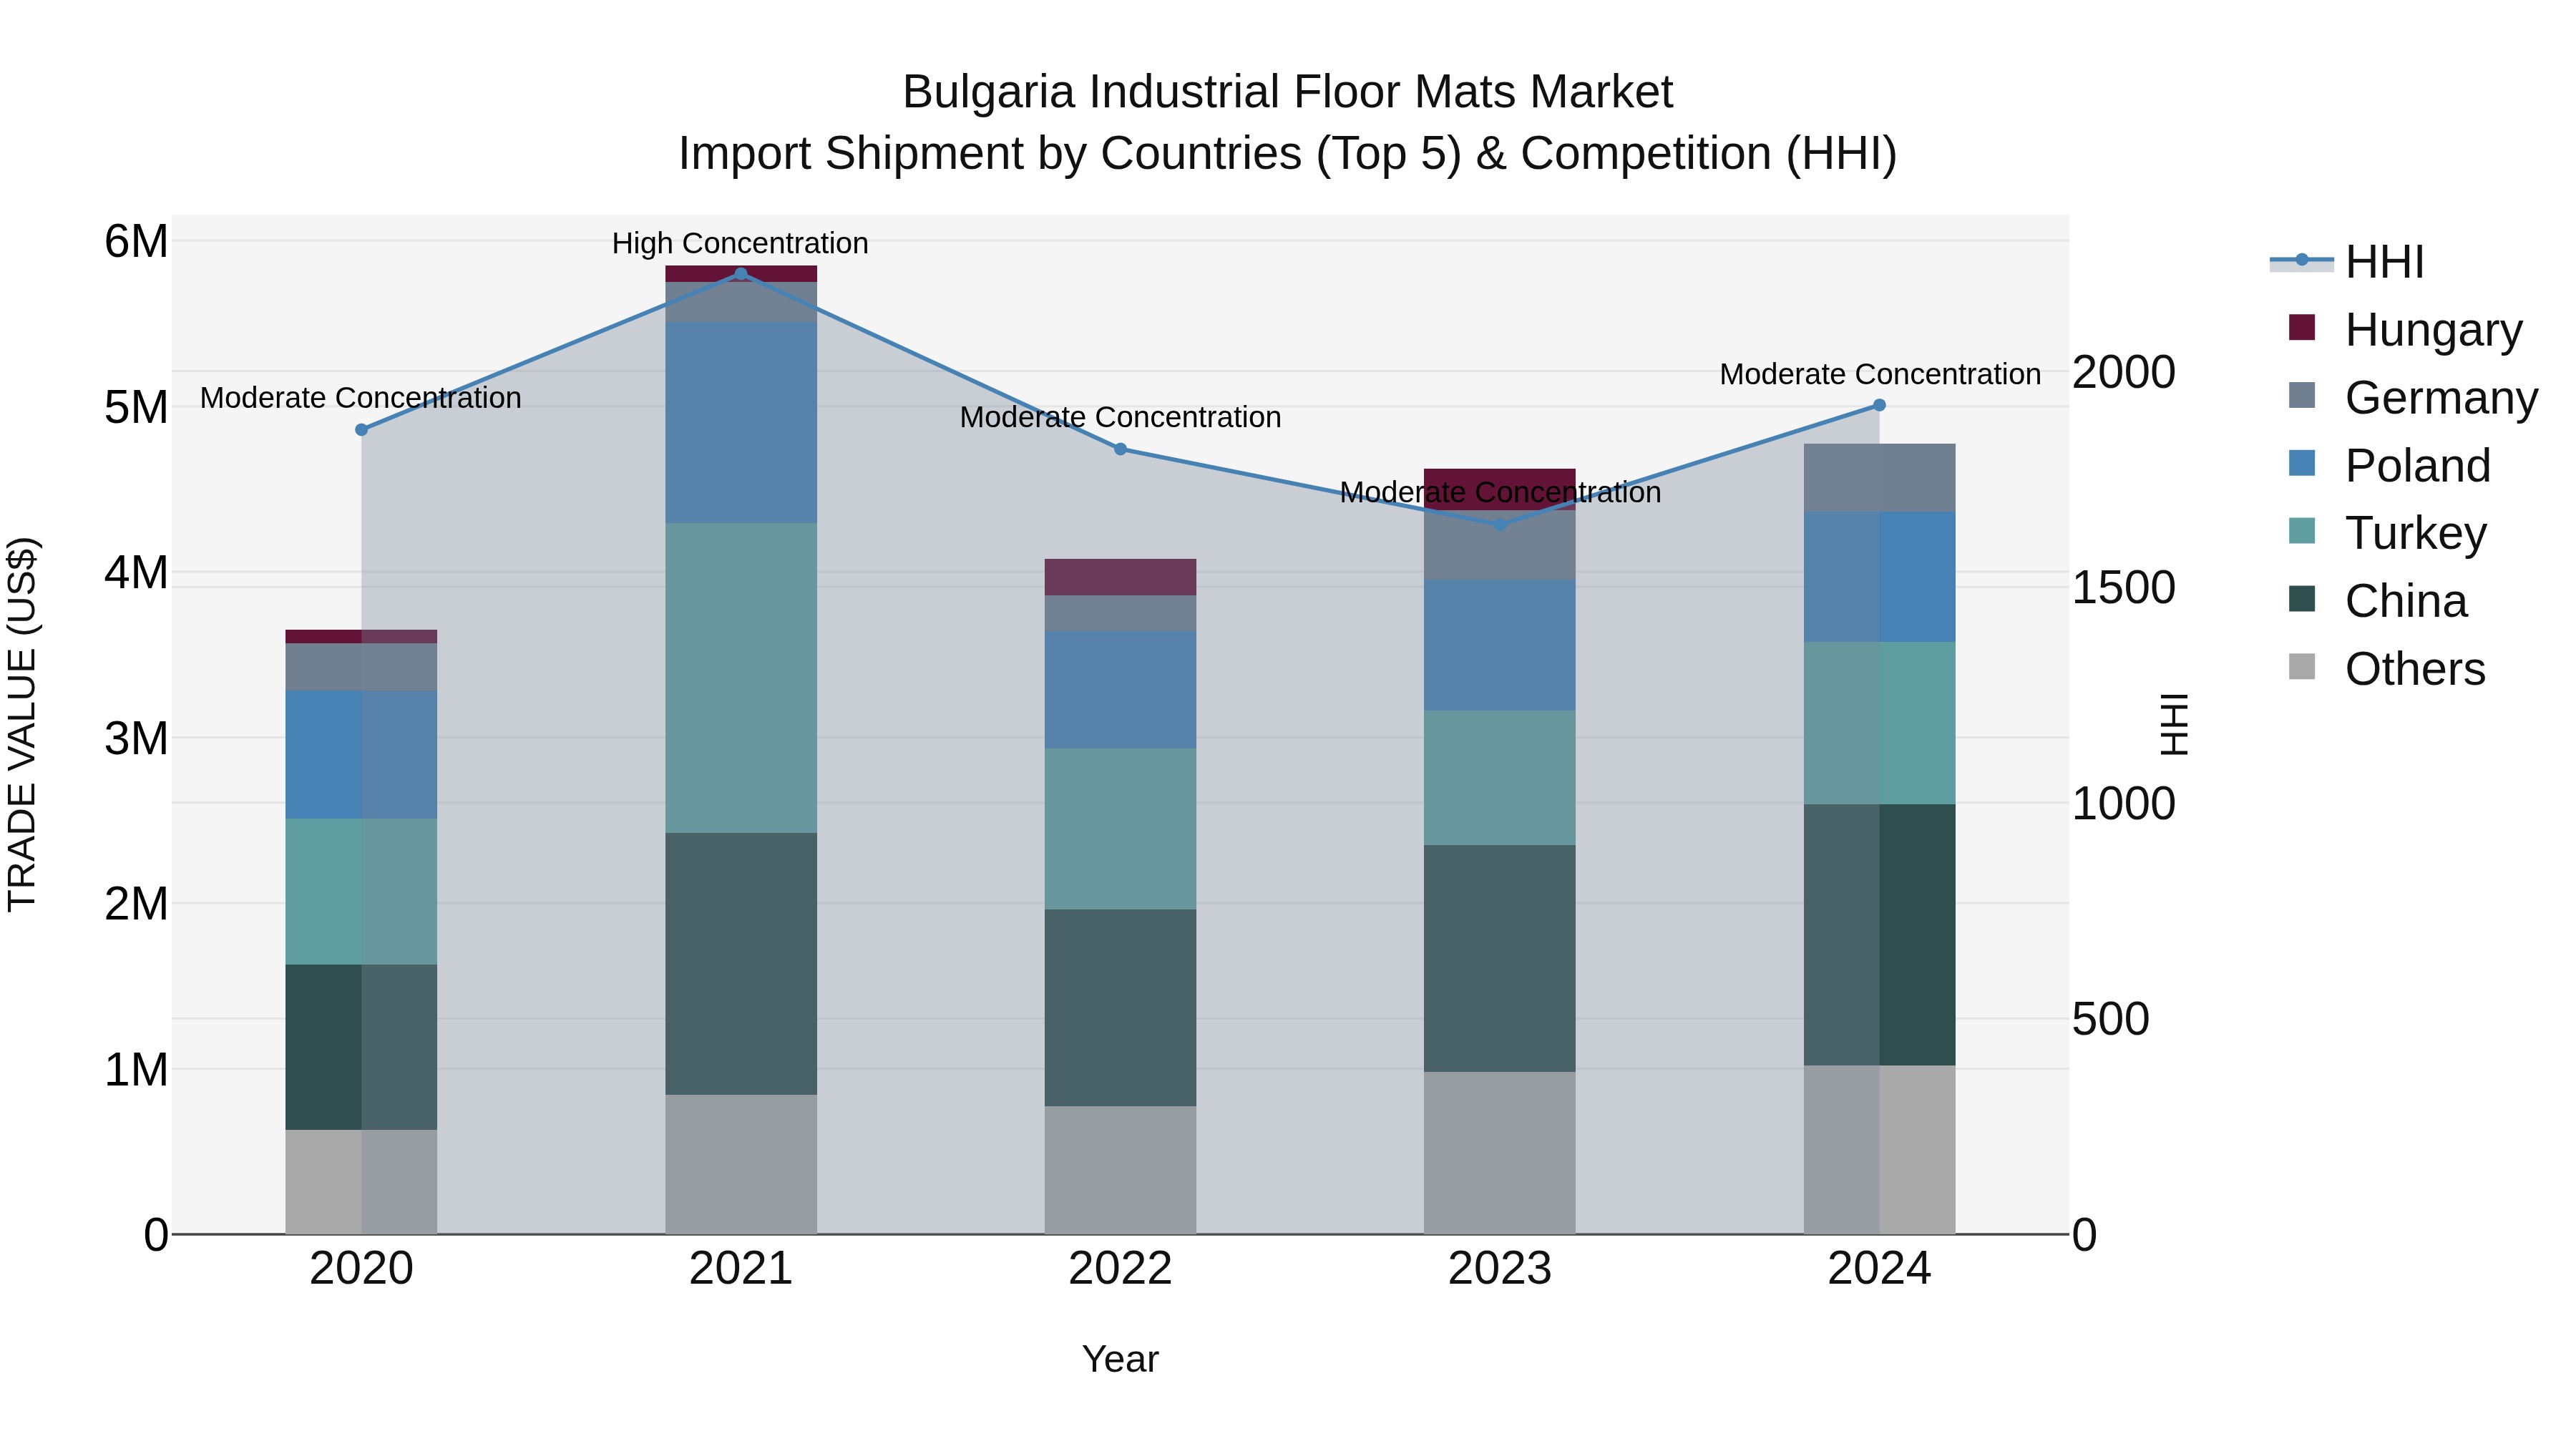Screen dimensions: 2576x1449
Task: Click the 2023 China bar segment
Action: tap(1500, 959)
